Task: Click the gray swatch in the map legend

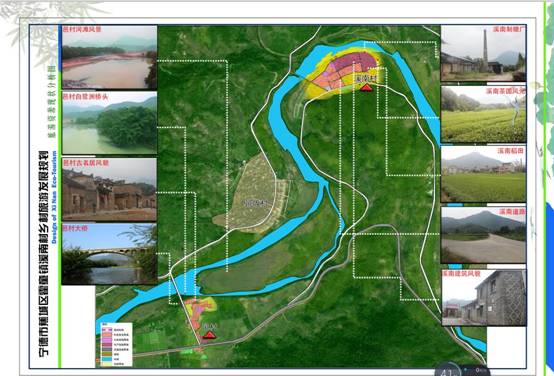Action: [x=107, y=349]
